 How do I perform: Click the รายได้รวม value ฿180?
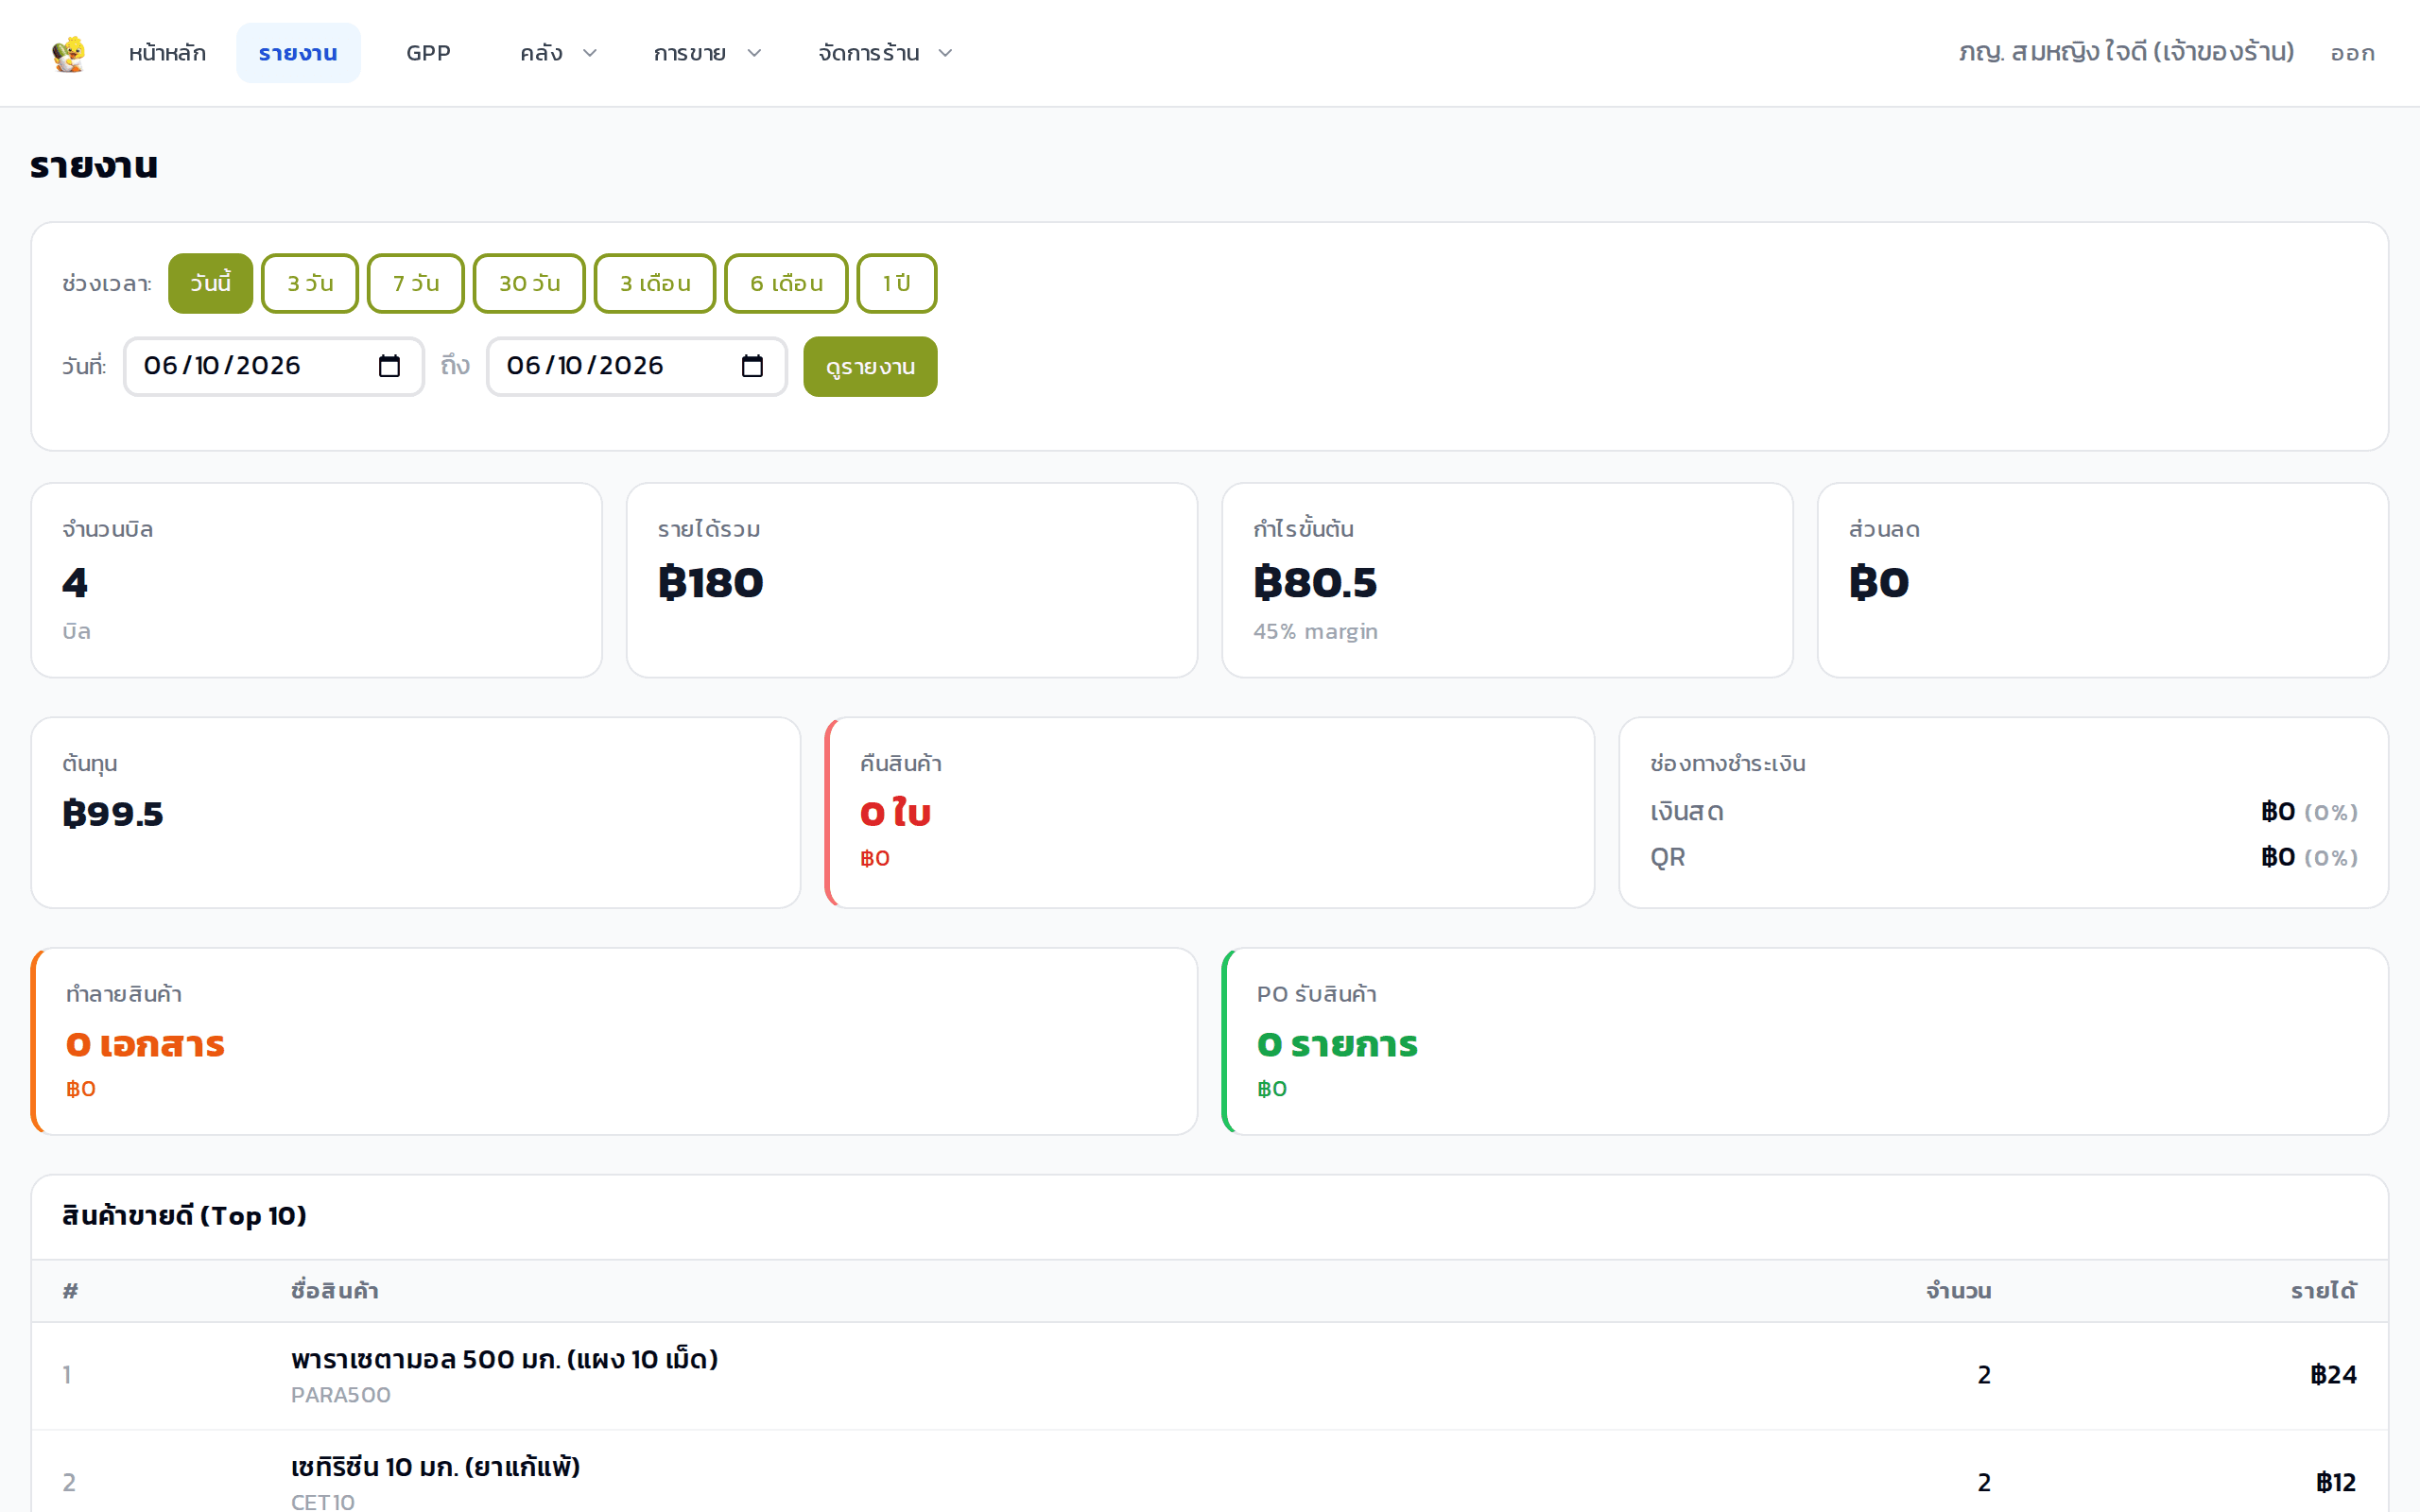tap(711, 582)
